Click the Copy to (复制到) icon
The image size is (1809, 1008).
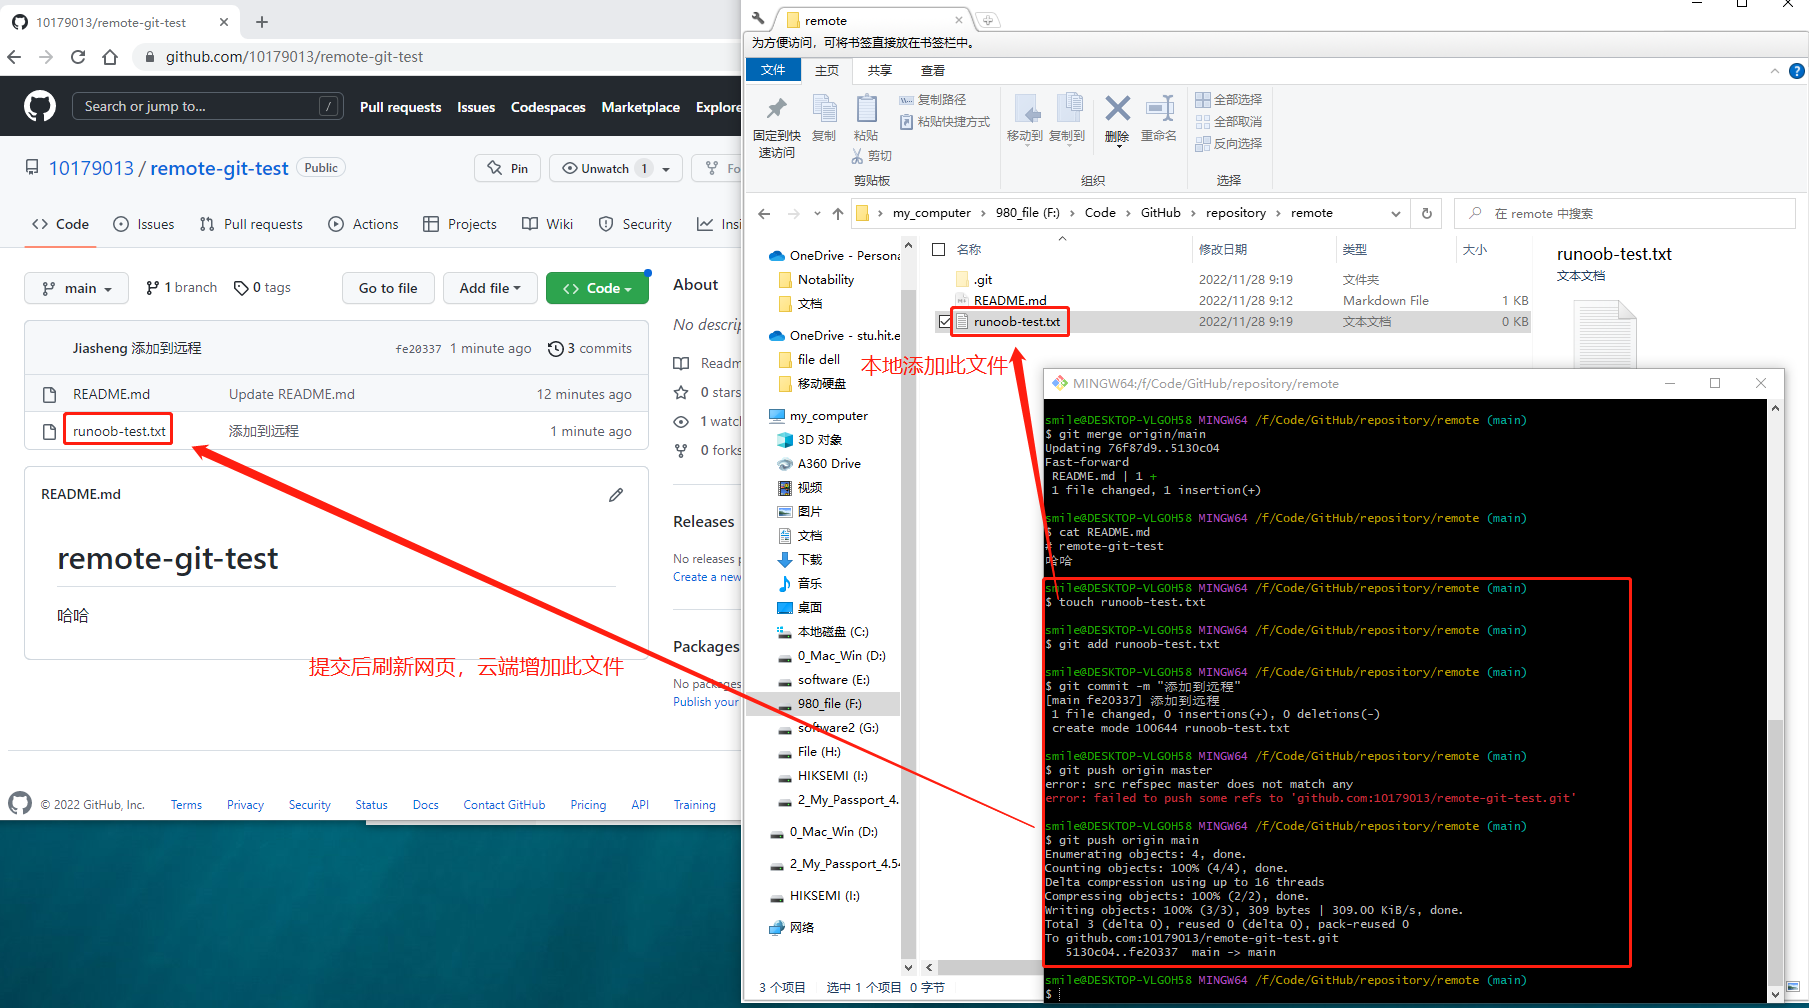pyautogui.click(x=1067, y=118)
